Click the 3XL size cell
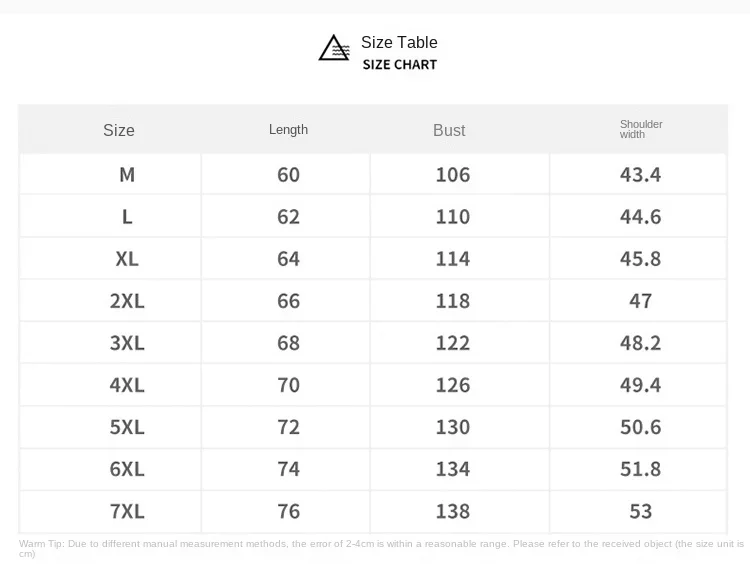This screenshot has width=750, height=570. 127,343
